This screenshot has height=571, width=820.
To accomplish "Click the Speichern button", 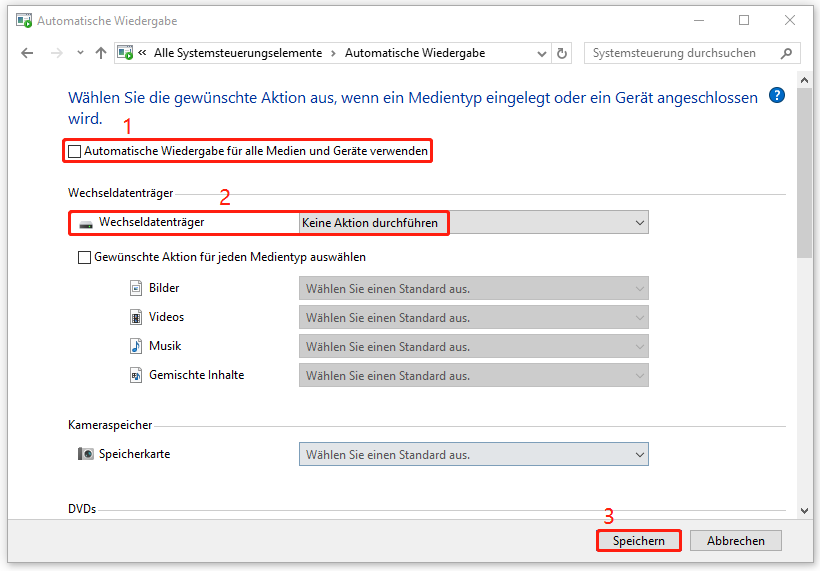I will click(639, 541).
